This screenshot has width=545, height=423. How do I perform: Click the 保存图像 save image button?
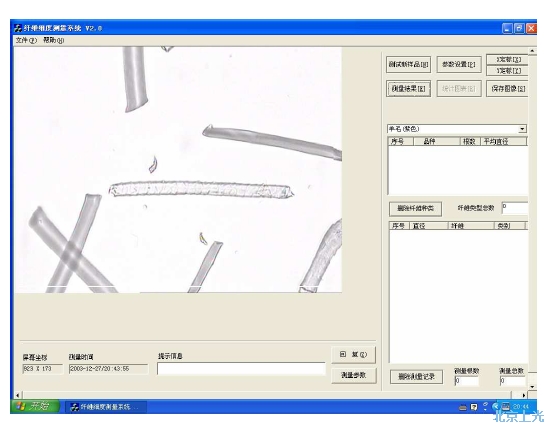[x=507, y=89]
